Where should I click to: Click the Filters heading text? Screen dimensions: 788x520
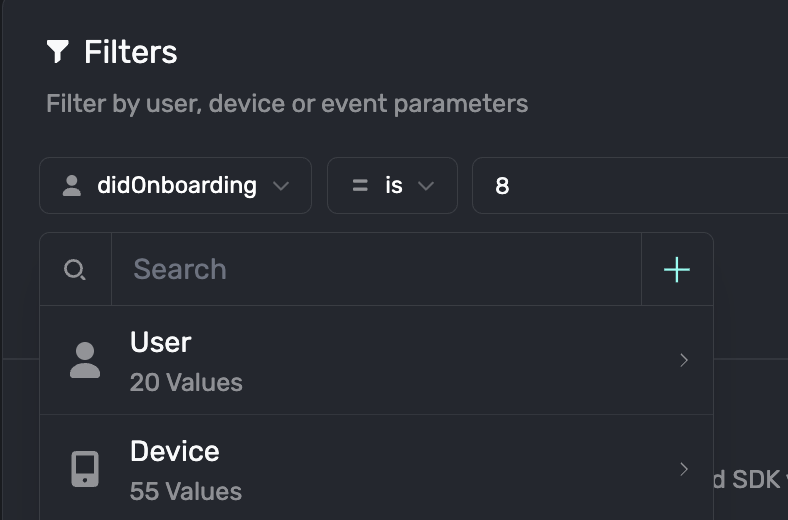(x=131, y=52)
